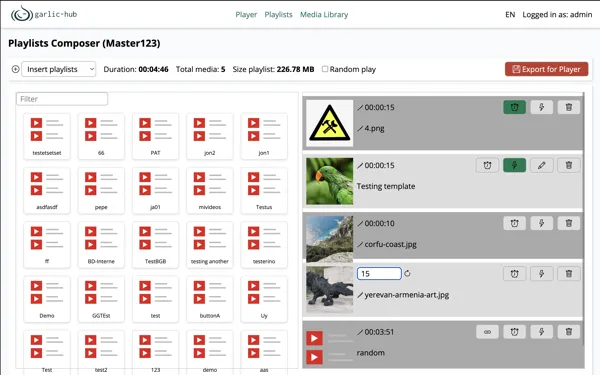This screenshot has width=600, height=375.
Task: Open the EN language selector
Action: (510, 15)
